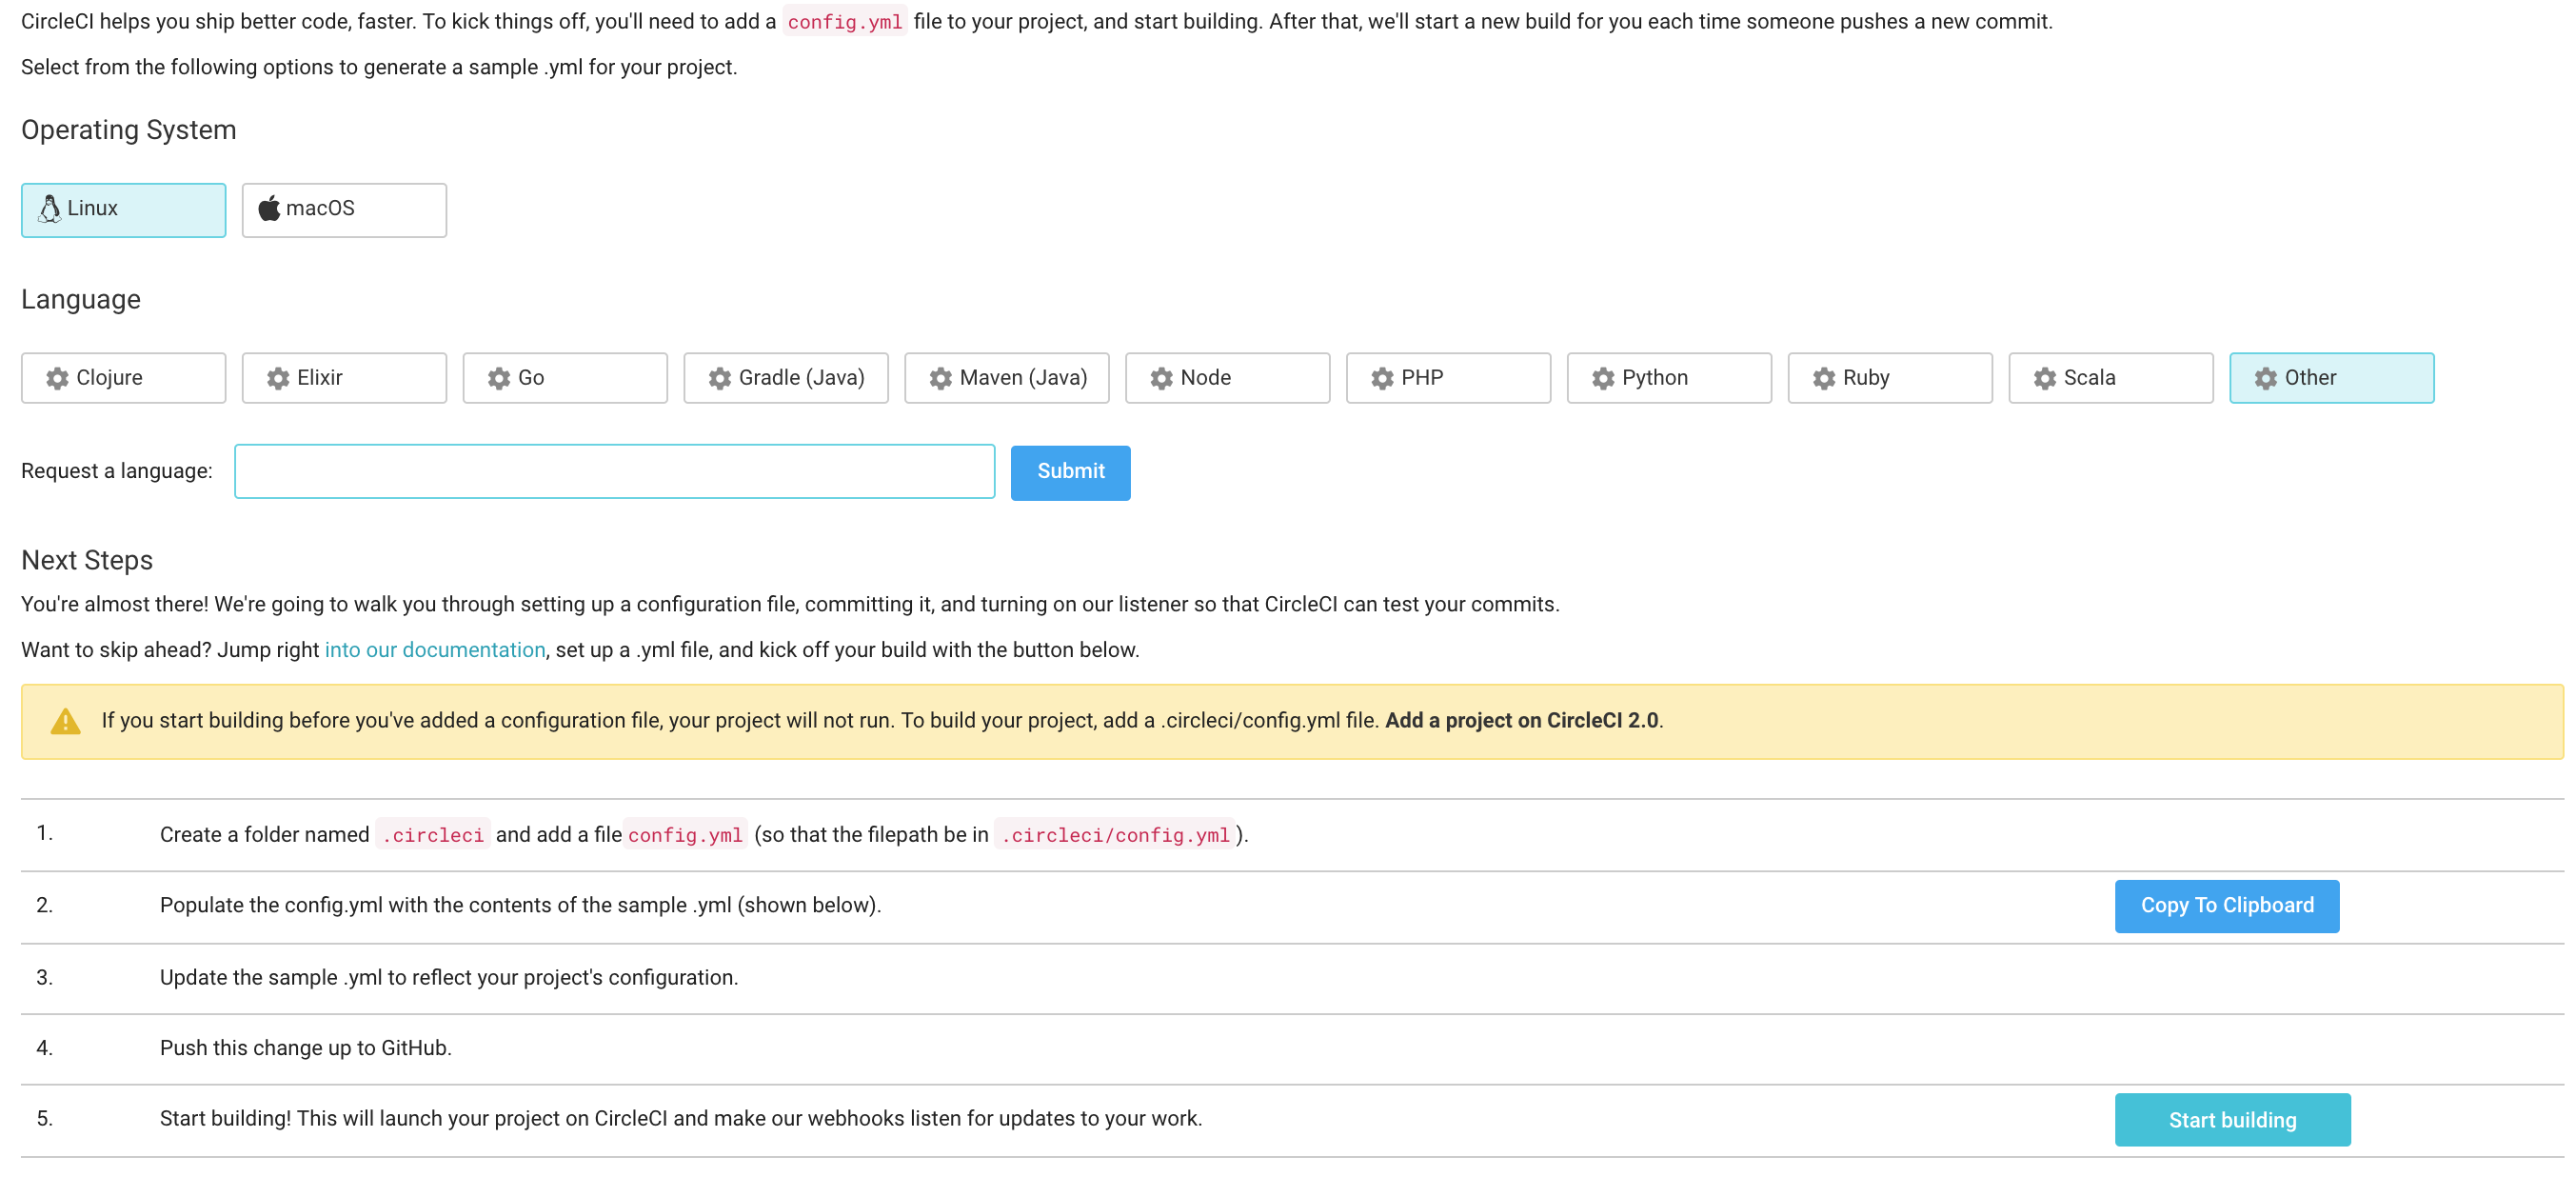
Task: Select the Other language option
Action: click(2331, 378)
